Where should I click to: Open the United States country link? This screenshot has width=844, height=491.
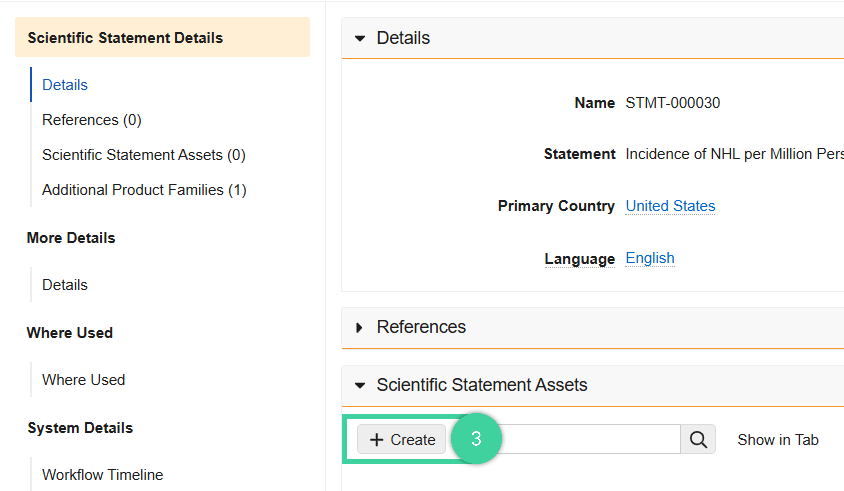670,206
